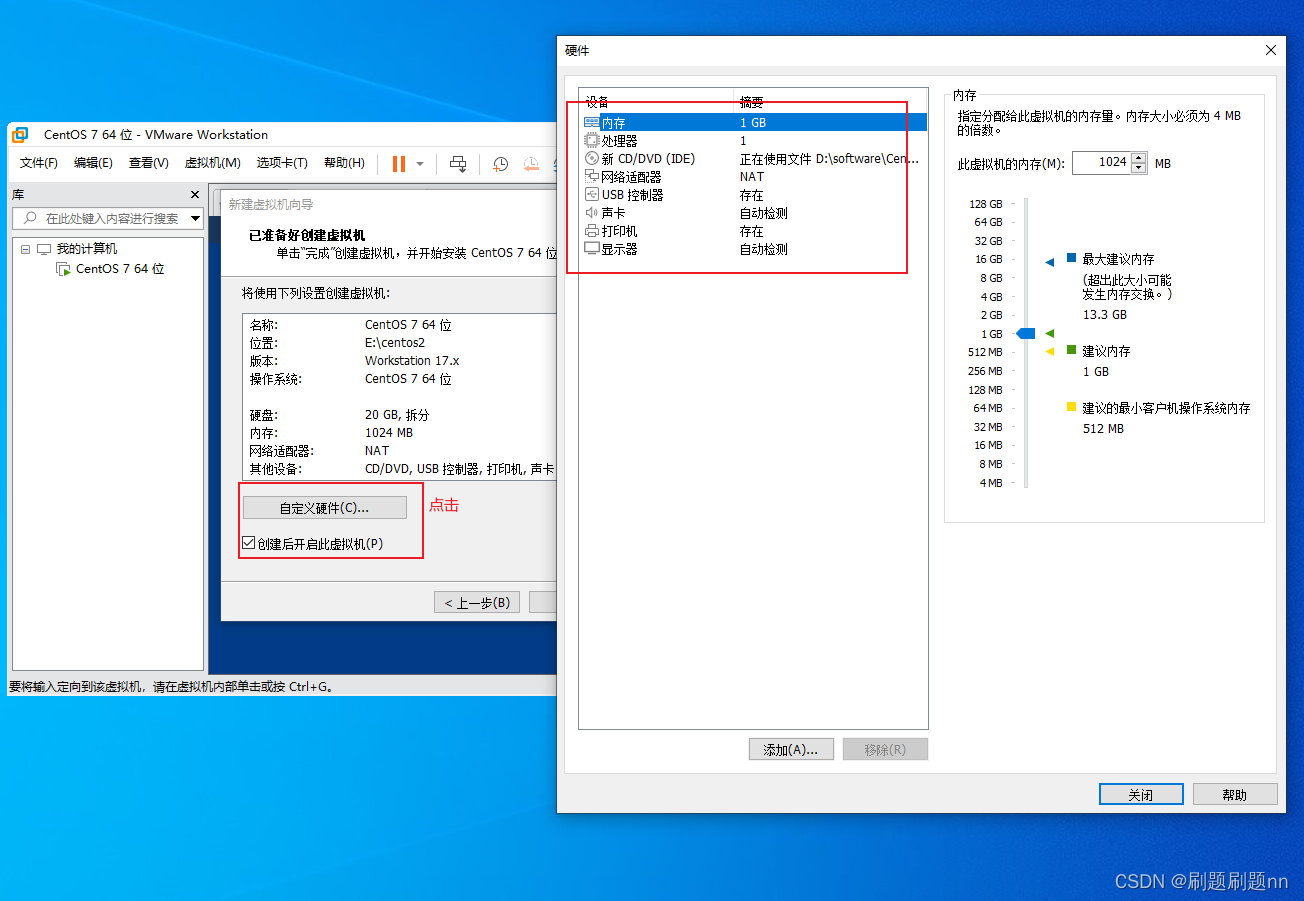Click the 512 MB minimum memory value
This screenshot has height=901, width=1304.
coord(1103,428)
